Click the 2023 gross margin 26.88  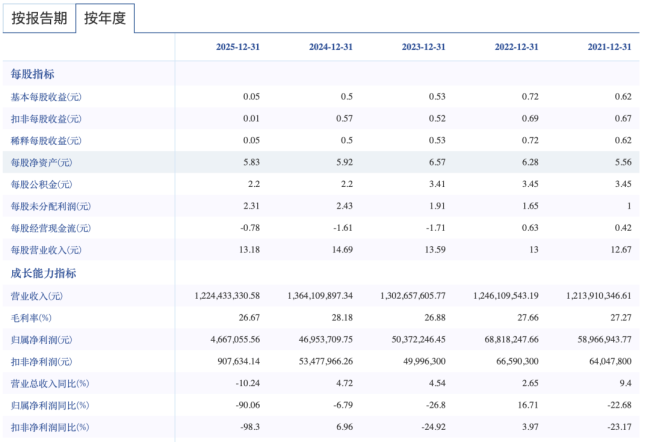(435, 318)
